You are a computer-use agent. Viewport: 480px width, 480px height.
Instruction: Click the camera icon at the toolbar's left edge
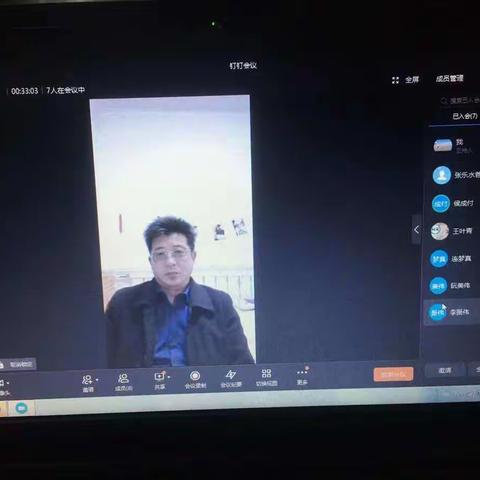(x=2, y=382)
